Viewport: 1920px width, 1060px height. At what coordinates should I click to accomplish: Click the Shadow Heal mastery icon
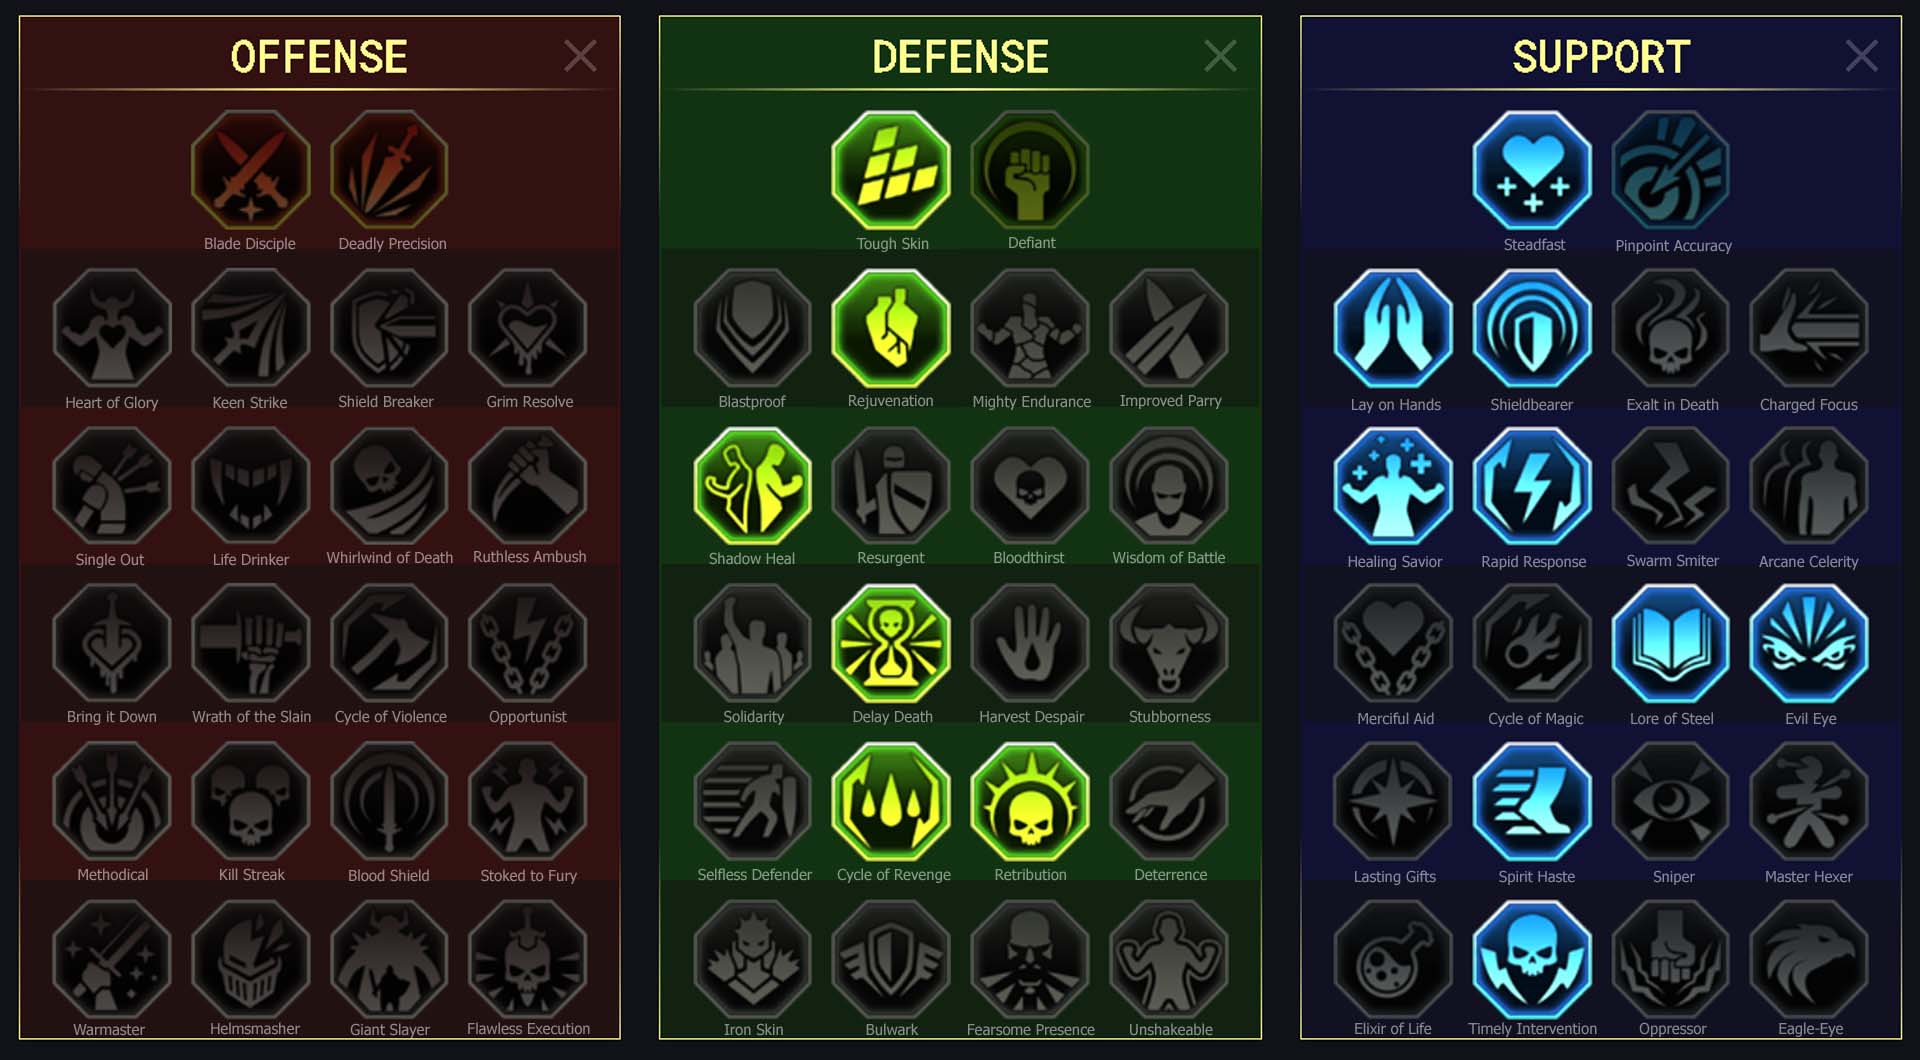[752, 486]
